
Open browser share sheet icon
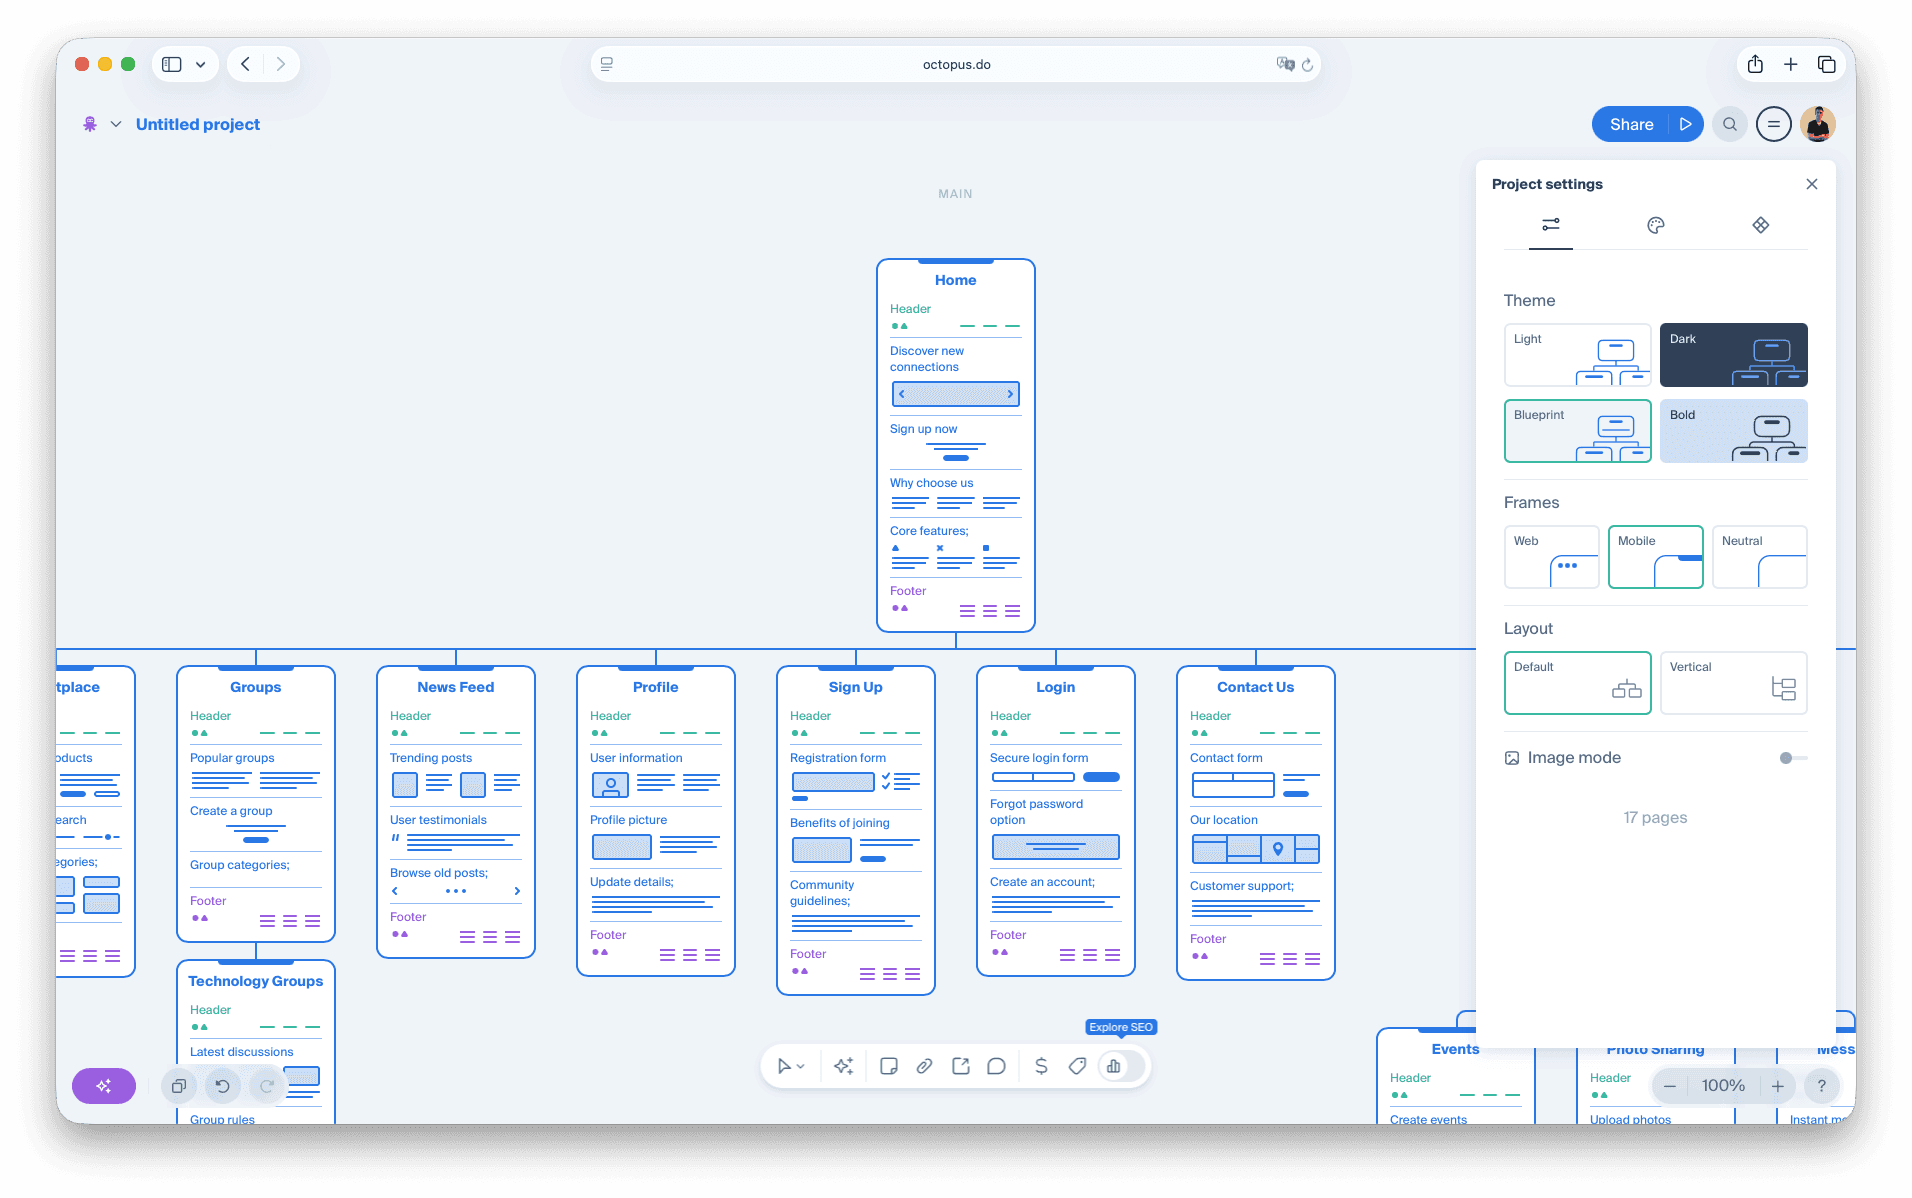[x=1755, y=64]
